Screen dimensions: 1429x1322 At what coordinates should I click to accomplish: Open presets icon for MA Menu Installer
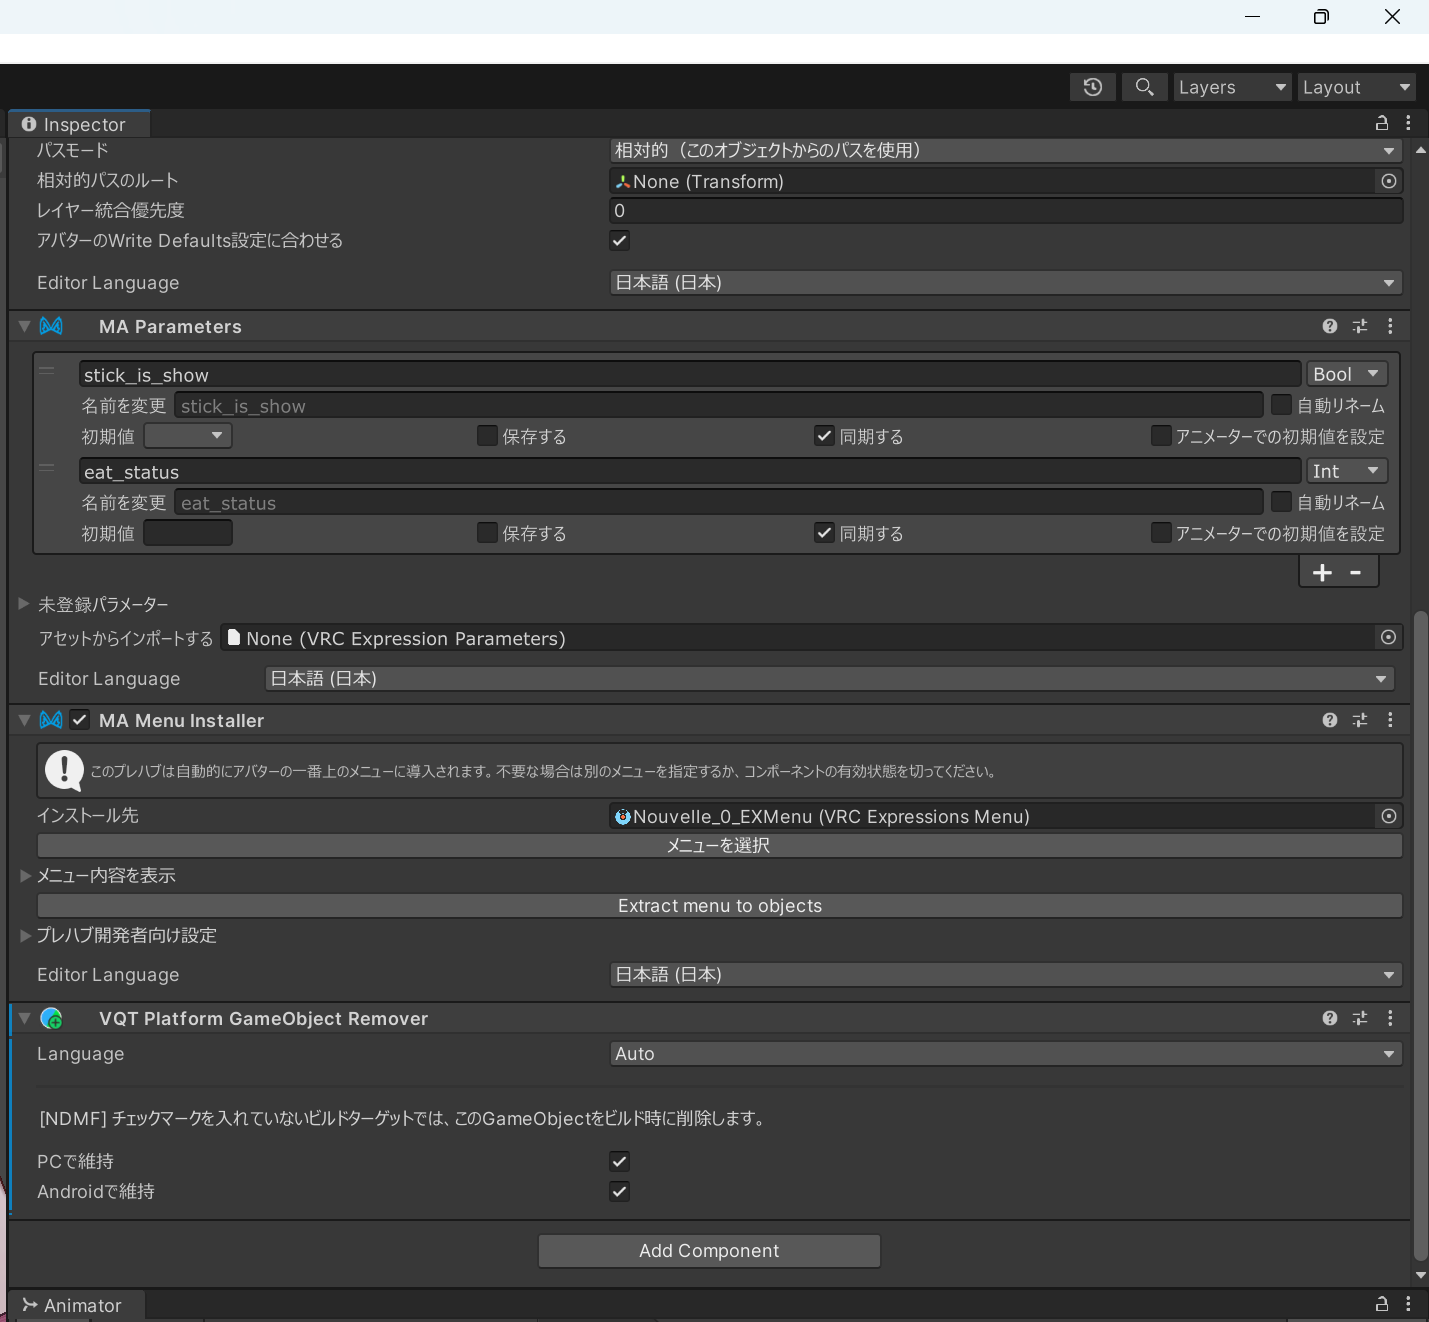(1359, 720)
